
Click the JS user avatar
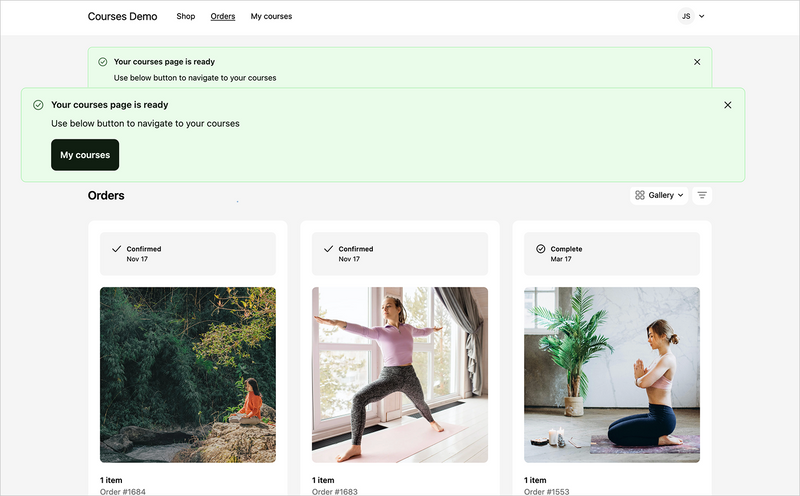pyautogui.click(x=685, y=16)
